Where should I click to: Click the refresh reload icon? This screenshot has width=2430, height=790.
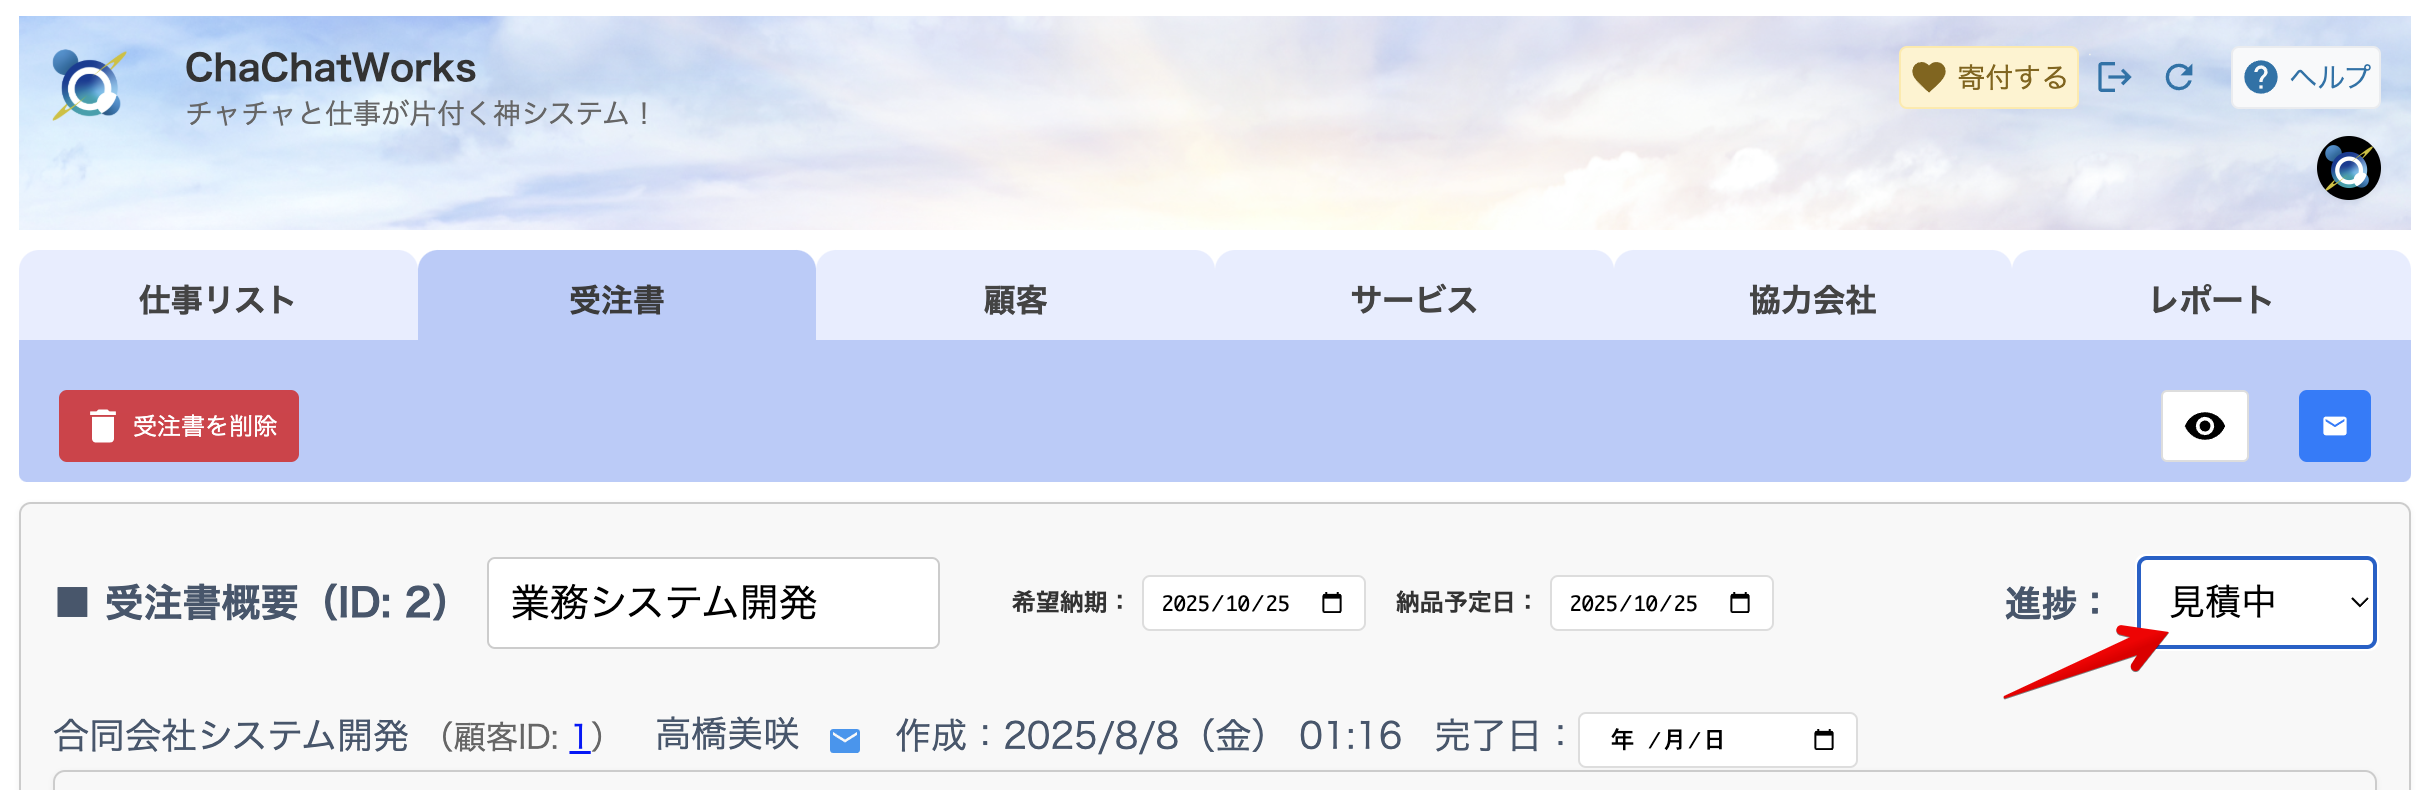(2179, 77)
